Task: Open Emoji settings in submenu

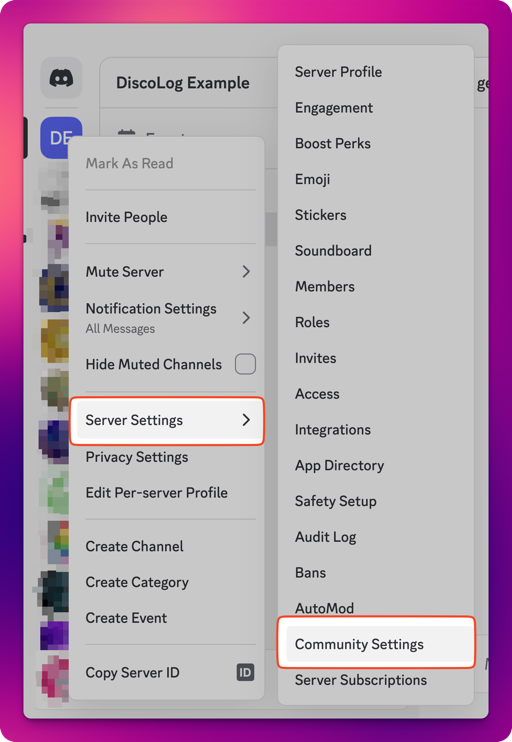Action: click(x=376, y=179)
